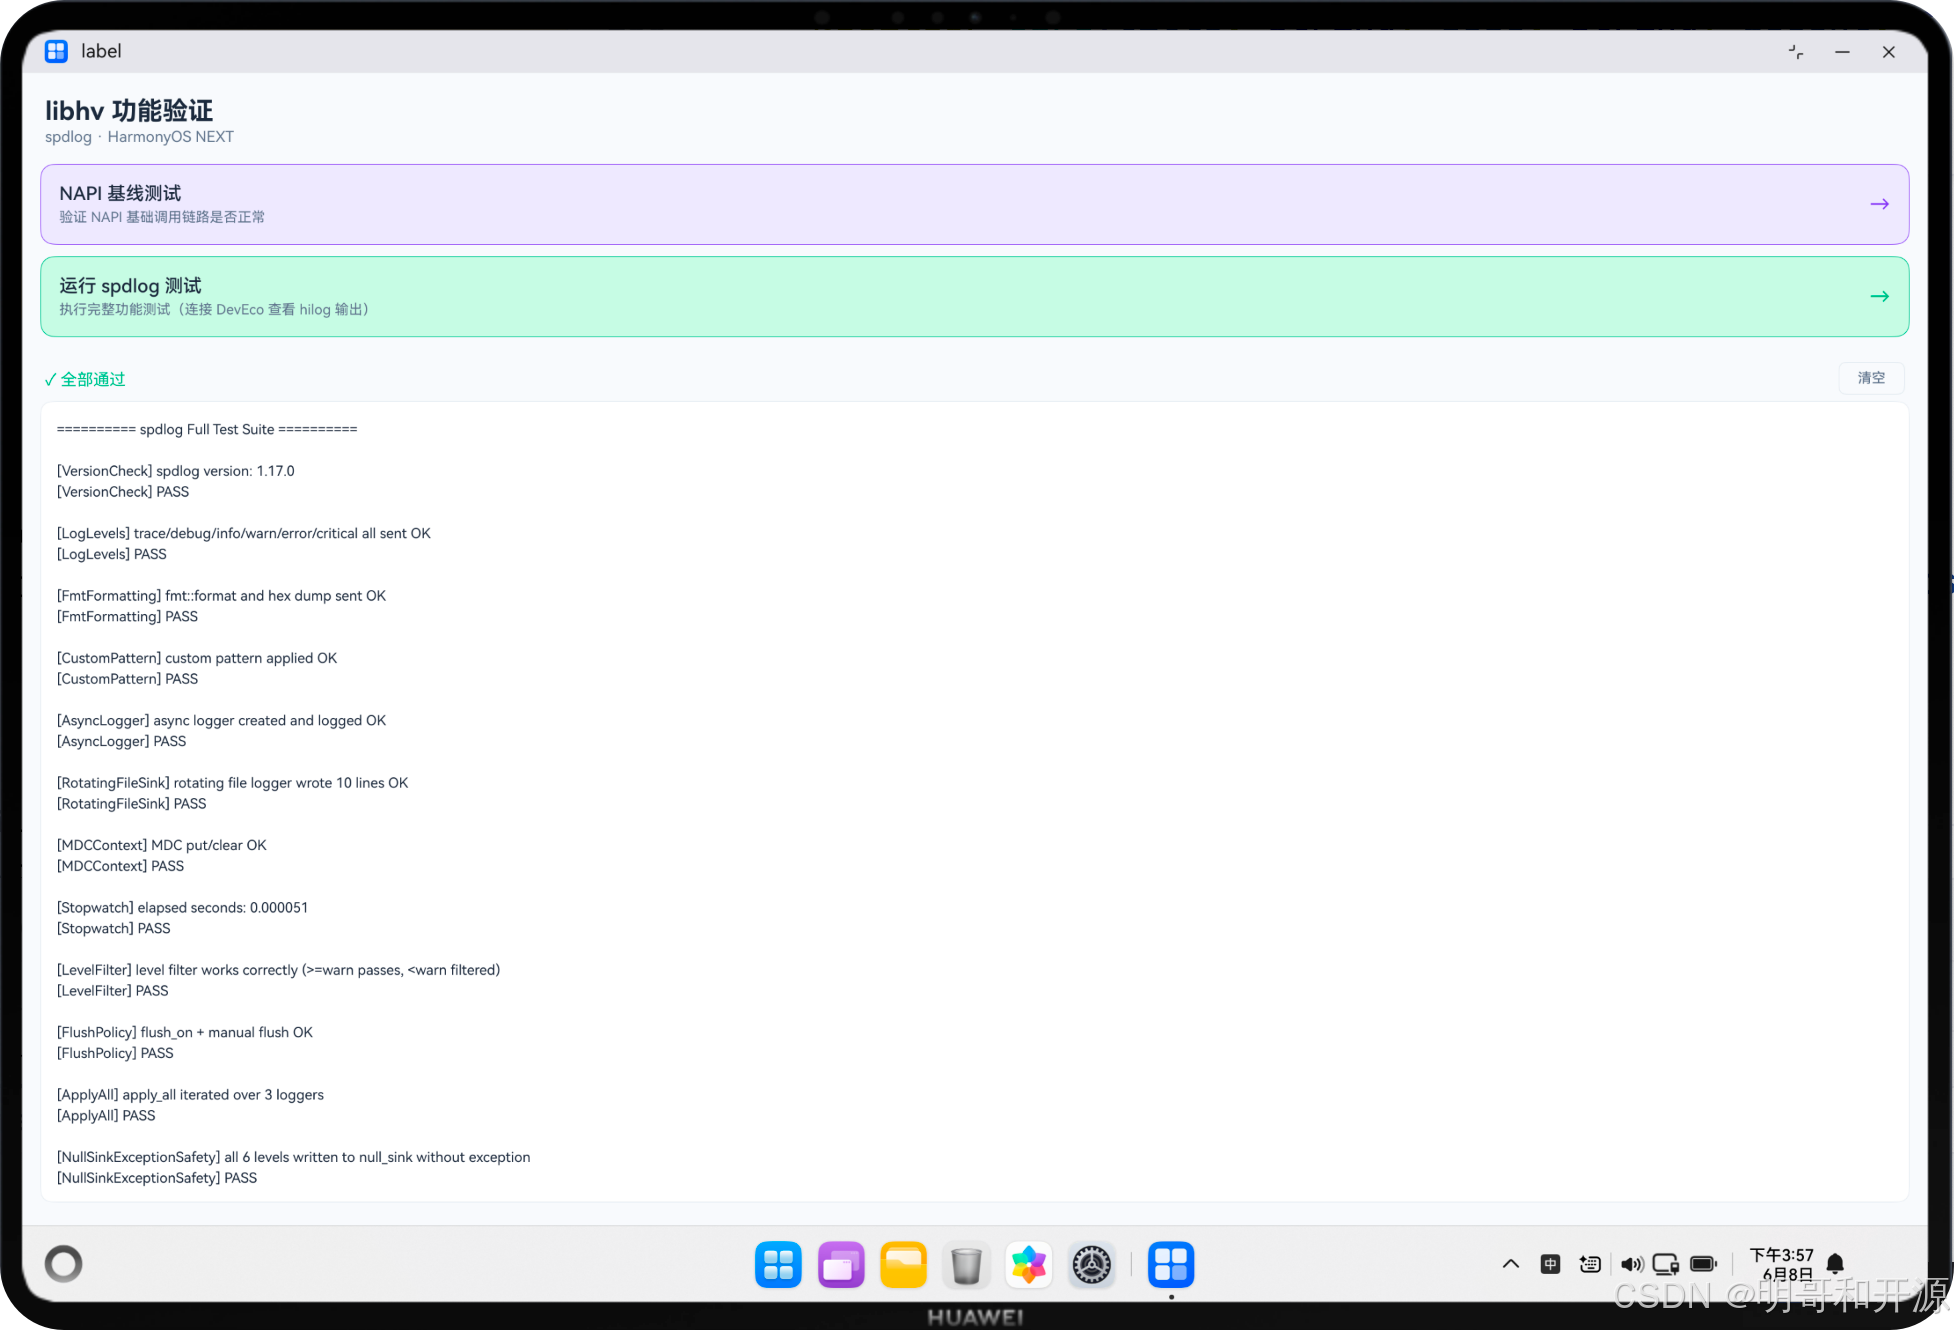Screen dimensions: 1954x1330
Task: Run the 运行 spdlog 测试 card
Action: (x=974, y=296)
